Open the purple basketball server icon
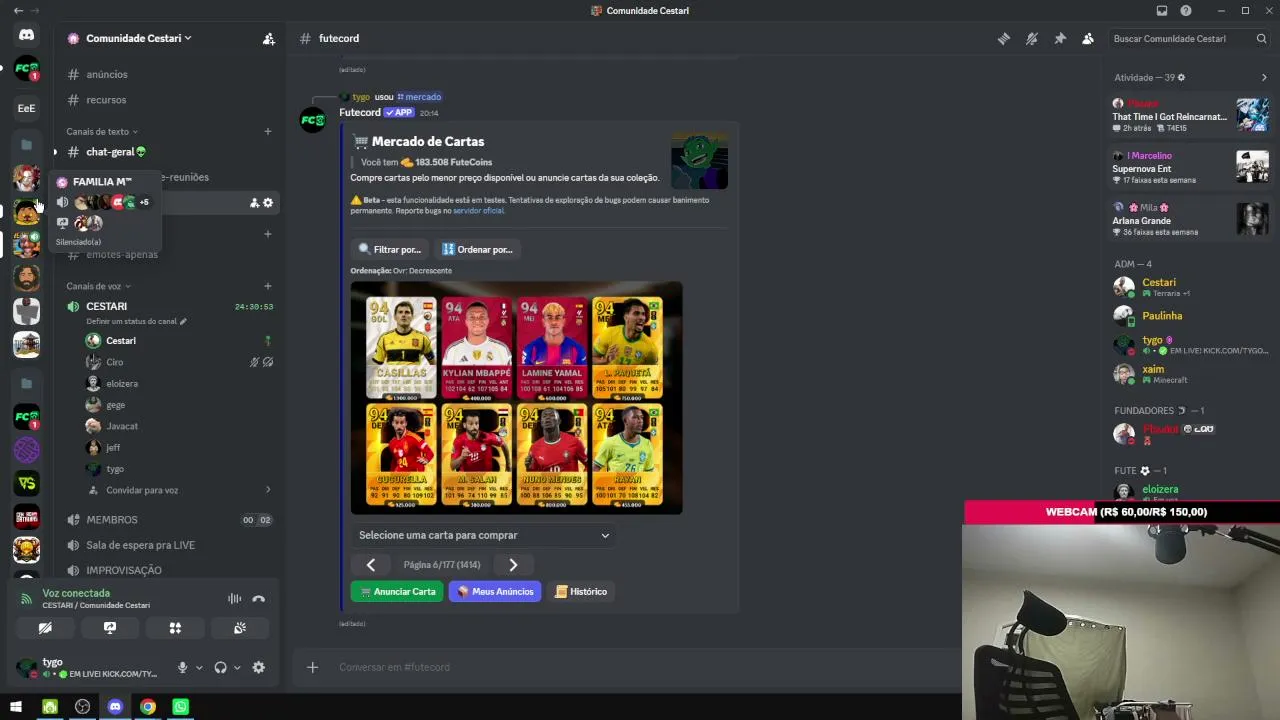 coord(26,450)
